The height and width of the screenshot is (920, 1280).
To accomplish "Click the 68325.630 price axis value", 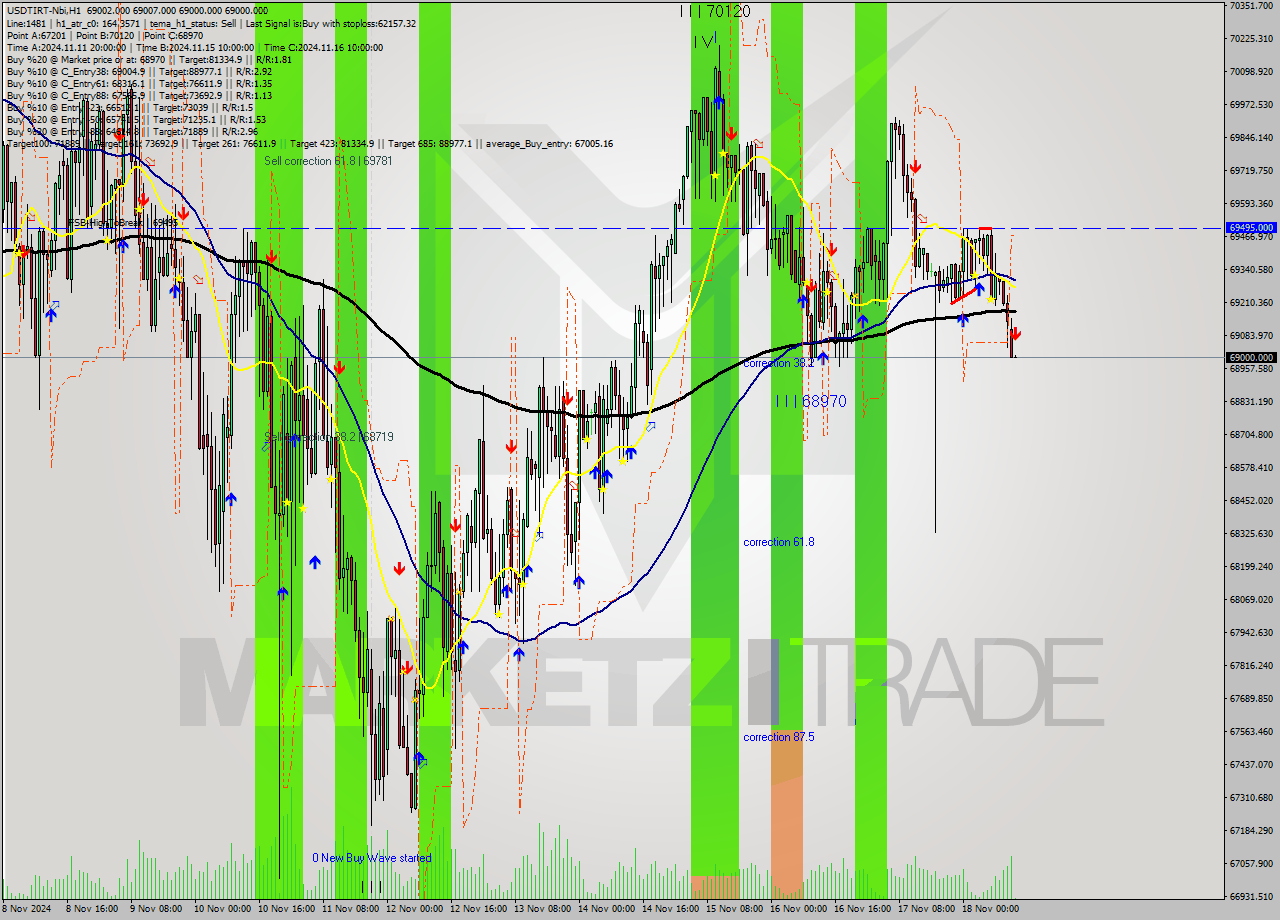I will (1251, 534).
